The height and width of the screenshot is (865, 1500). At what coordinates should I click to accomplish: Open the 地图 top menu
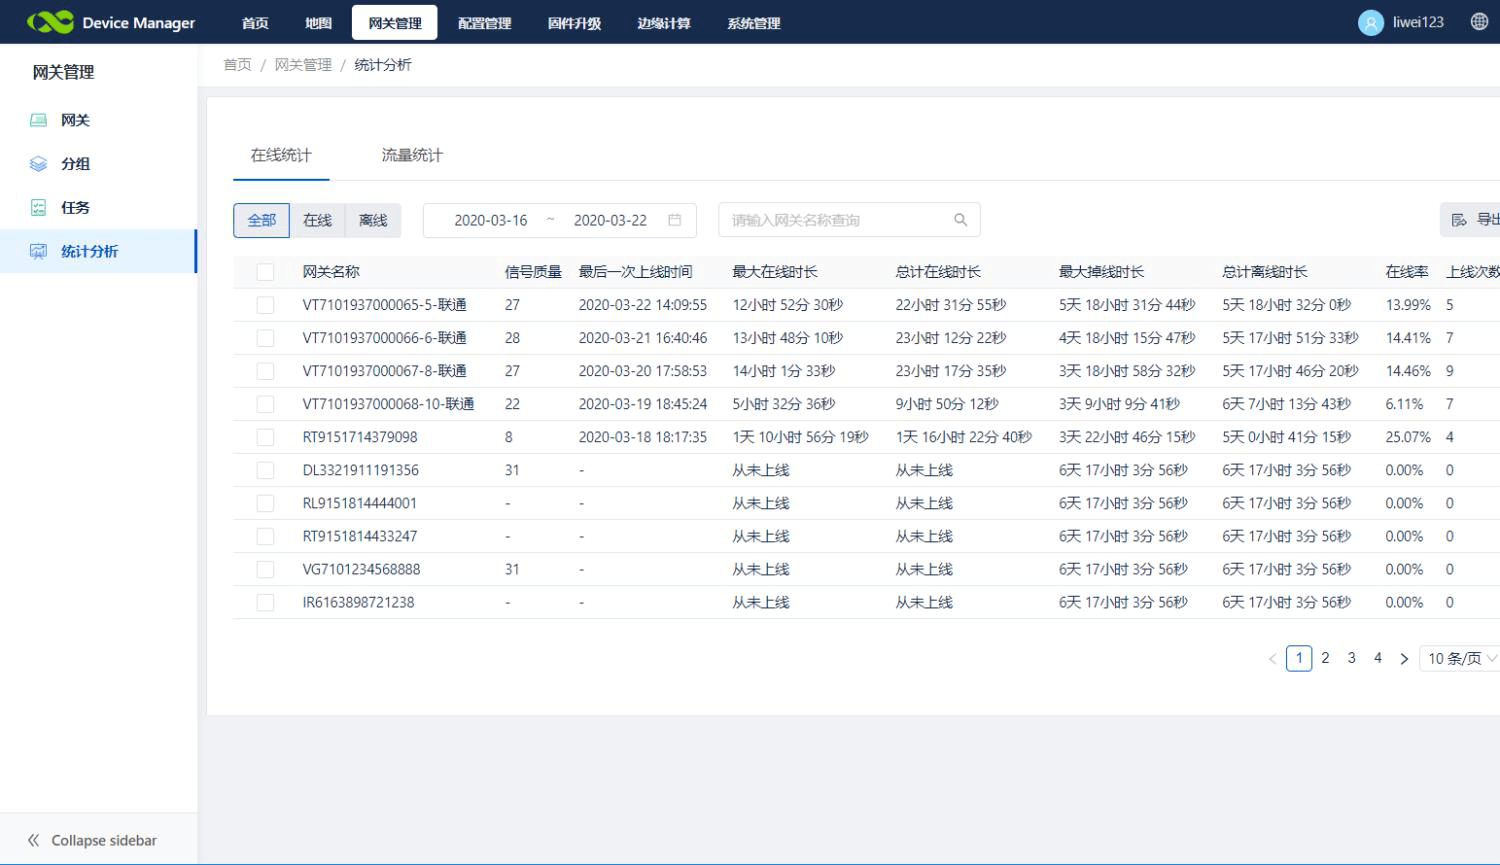[x=318, y=23]
